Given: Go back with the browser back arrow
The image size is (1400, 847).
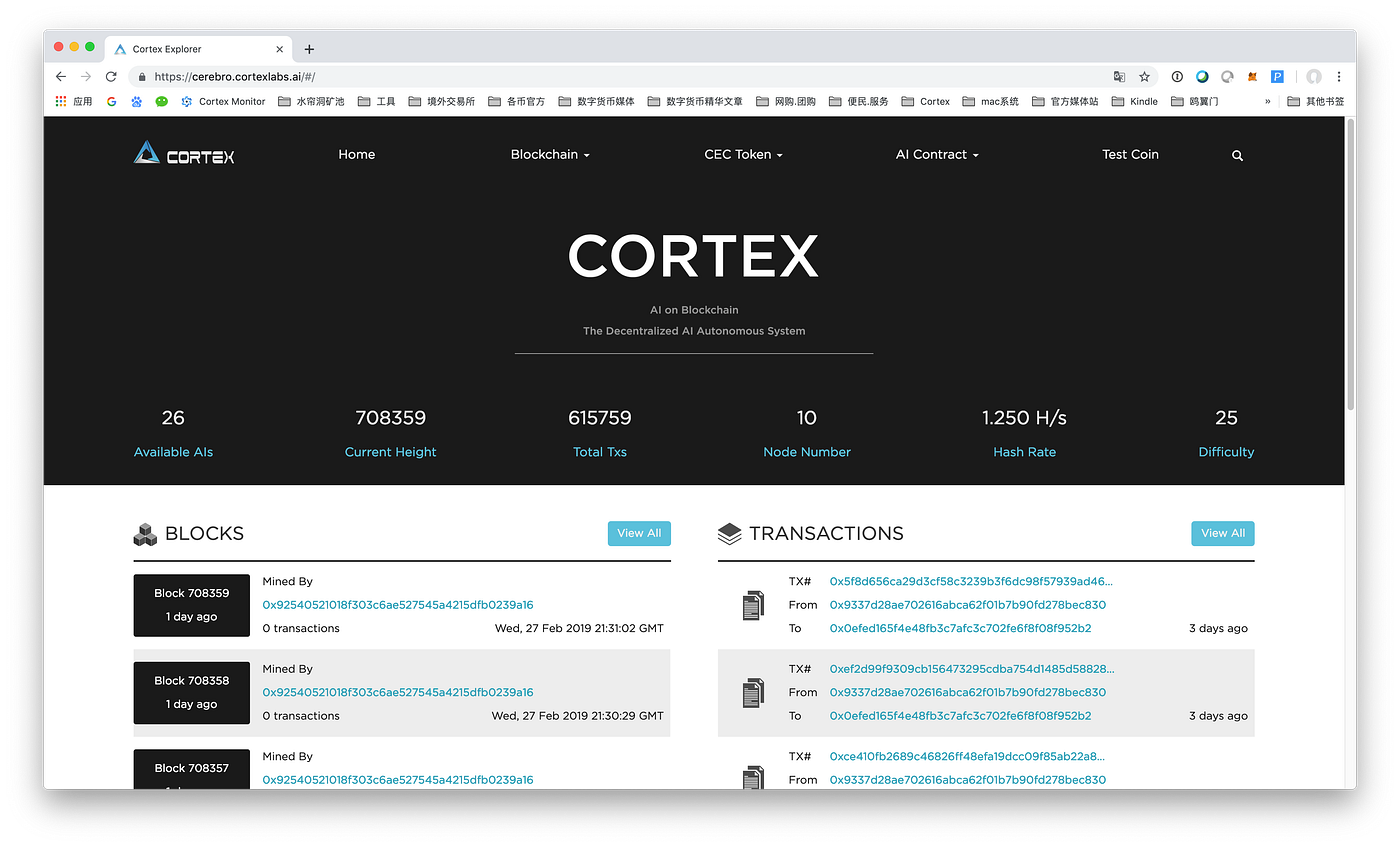Looking at the screenshot, I should 61,76.
